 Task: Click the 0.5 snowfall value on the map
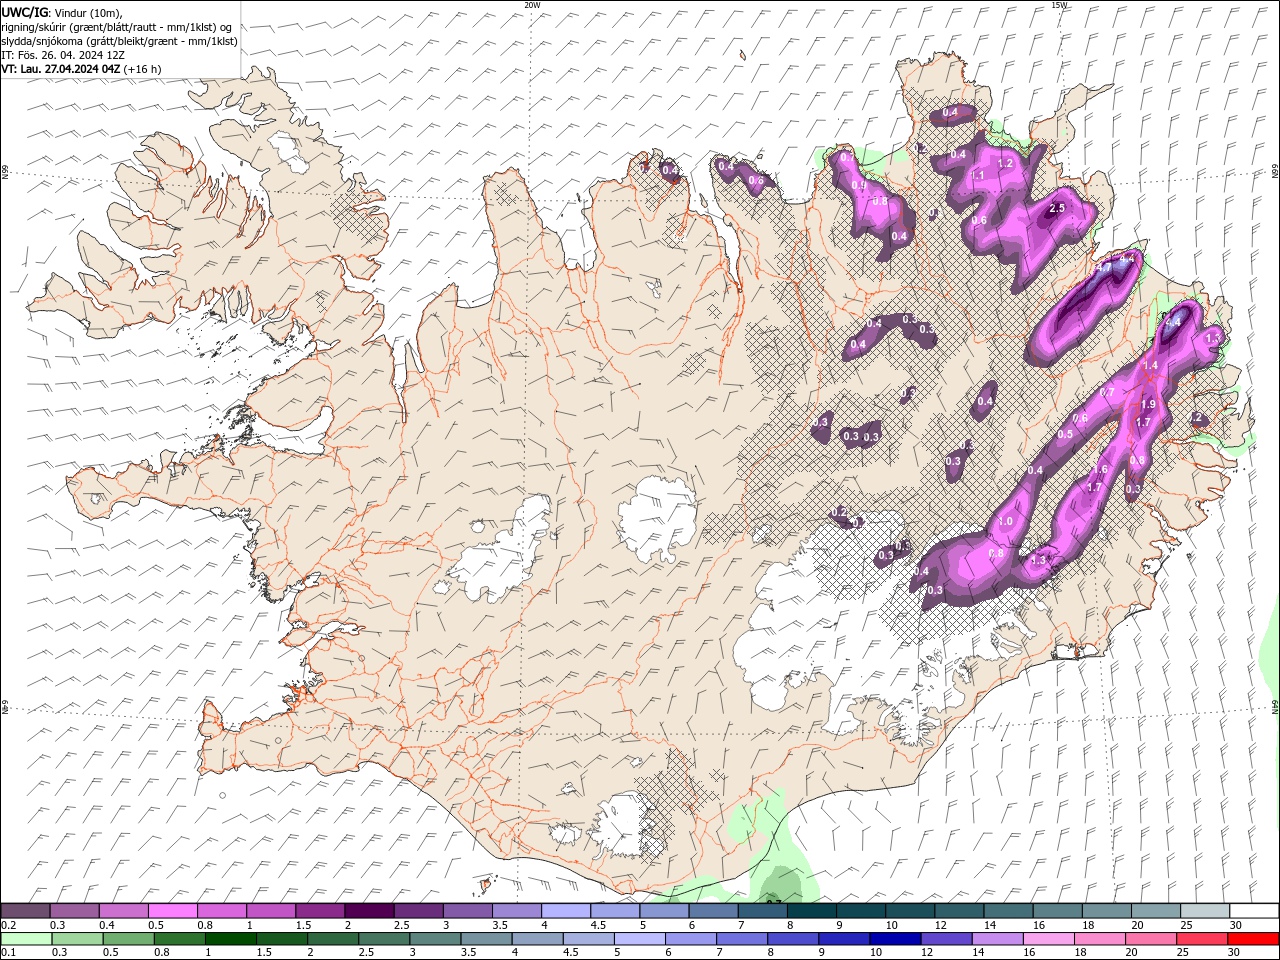[x=1065, y=435]
